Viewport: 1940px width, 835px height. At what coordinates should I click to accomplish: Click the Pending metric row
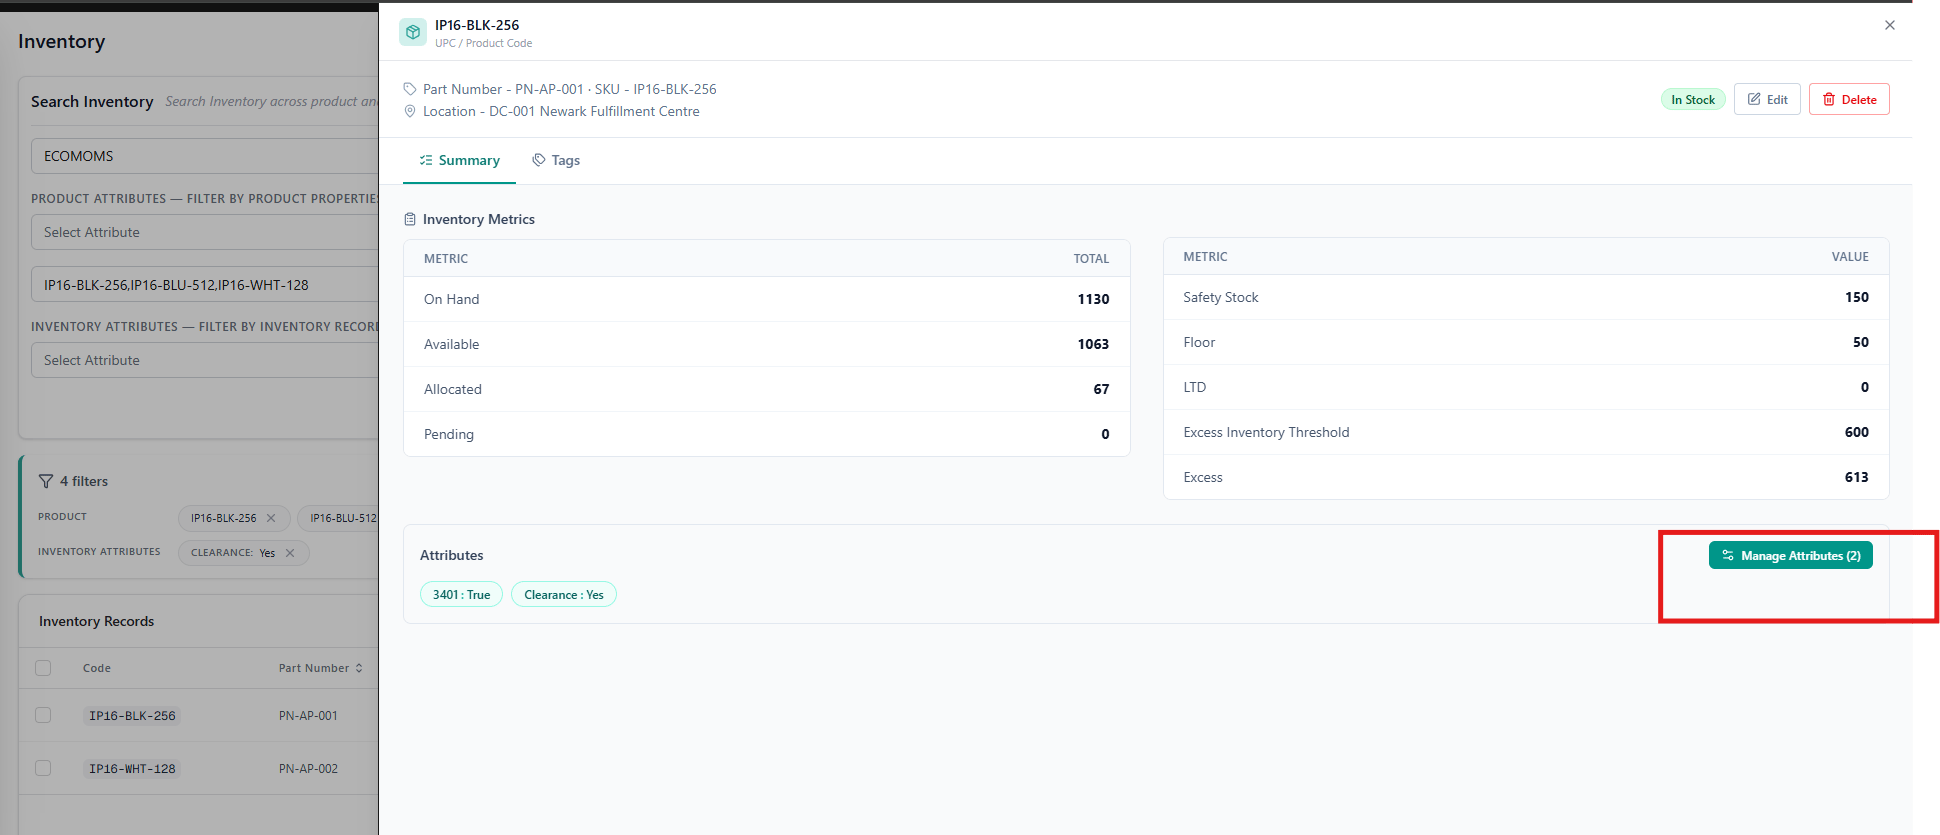[766, 434]
